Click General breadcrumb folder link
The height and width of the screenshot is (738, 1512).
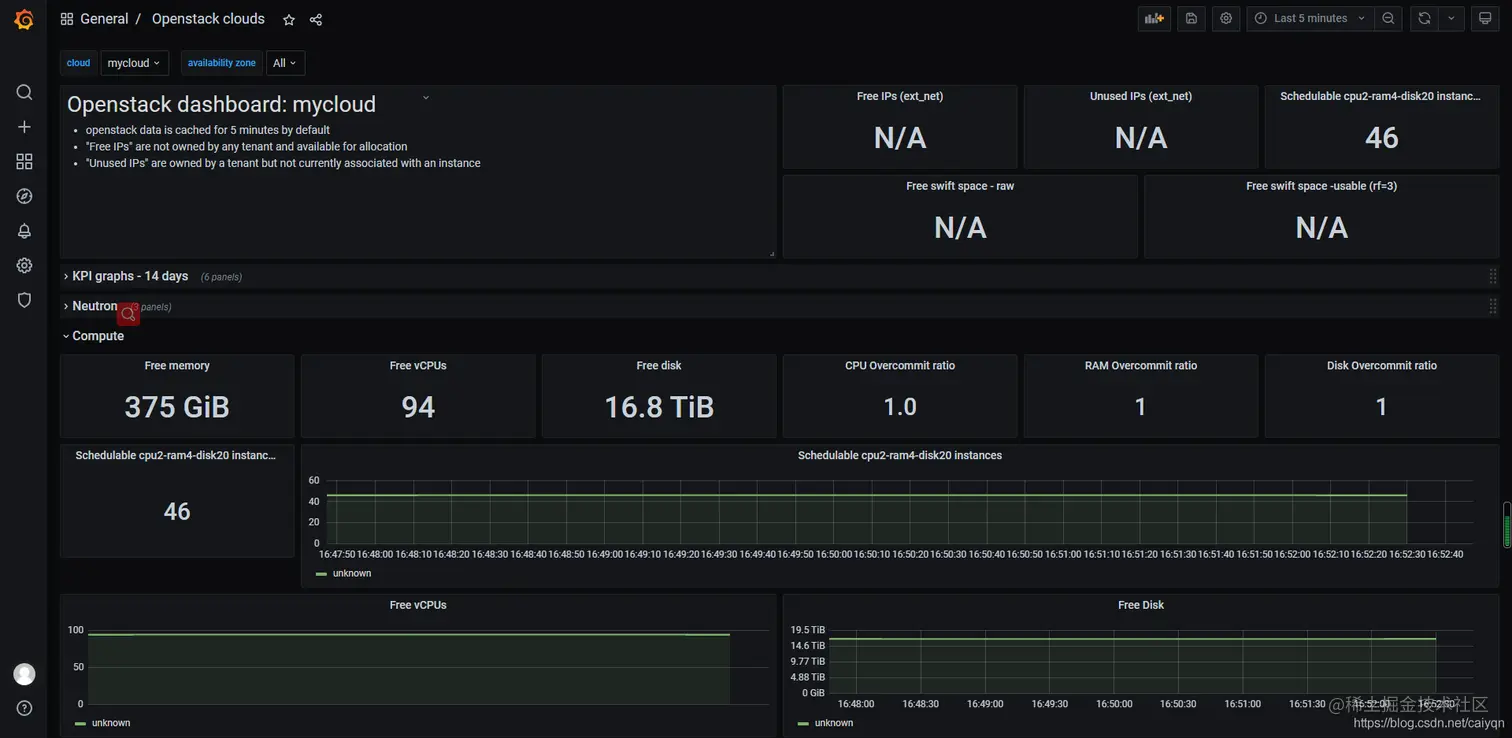pyautogui.click(x=104, y=19)
